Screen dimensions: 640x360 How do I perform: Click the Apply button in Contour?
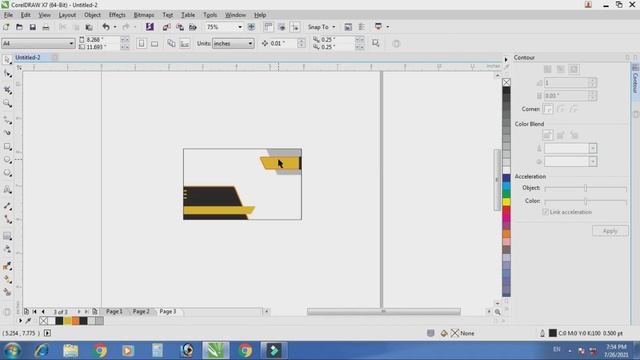point(610,231)
